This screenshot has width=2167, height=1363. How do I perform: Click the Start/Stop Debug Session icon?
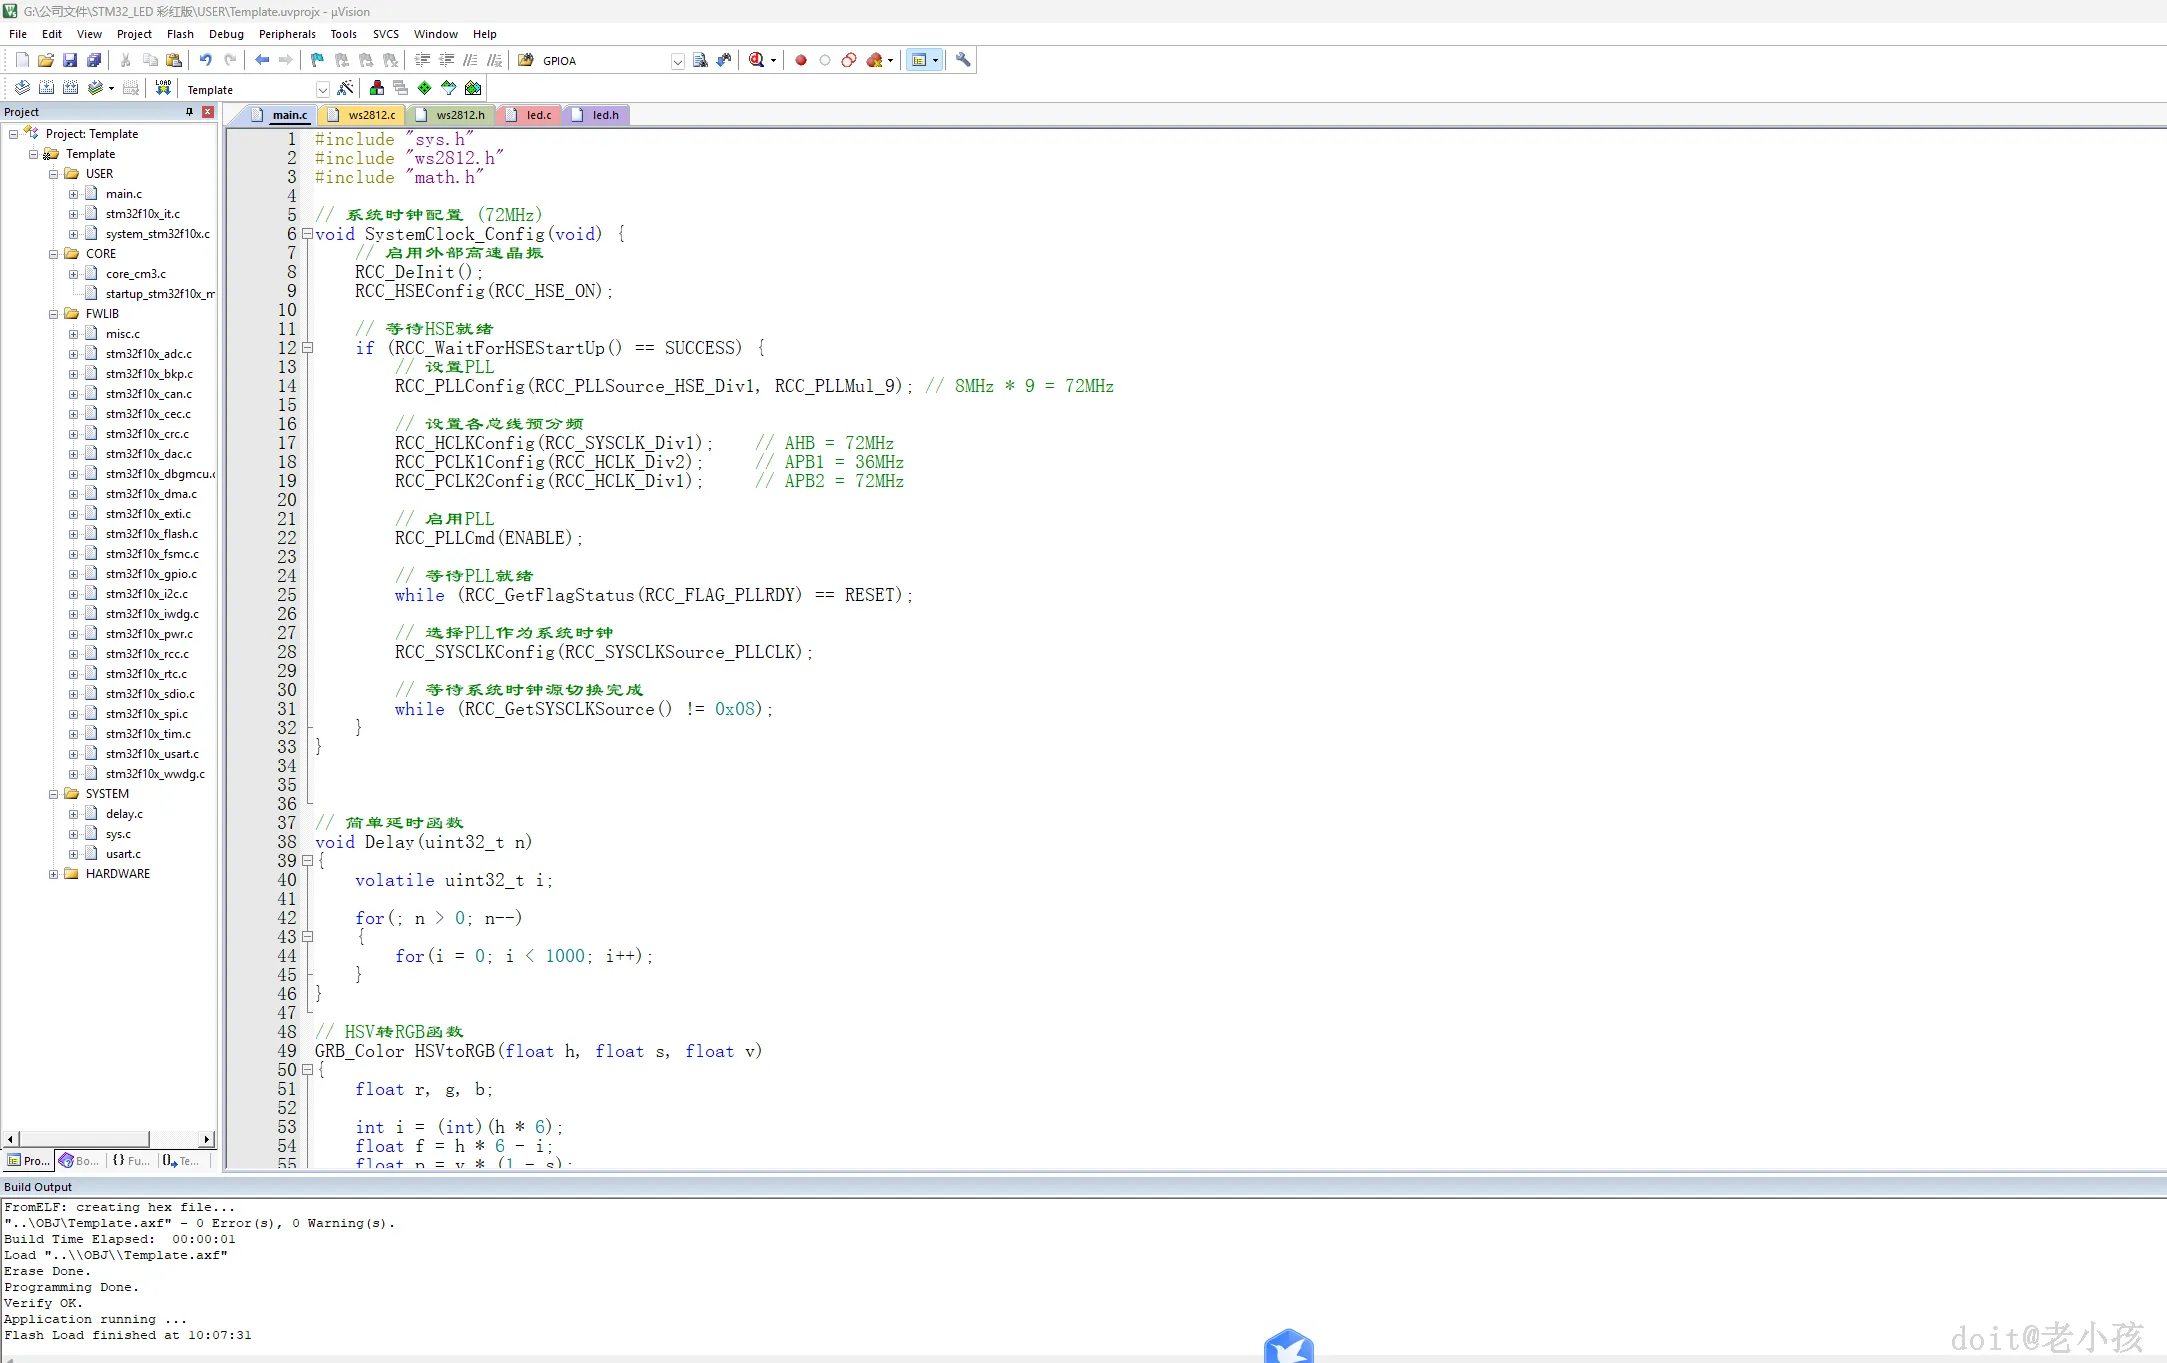point(757,60)
